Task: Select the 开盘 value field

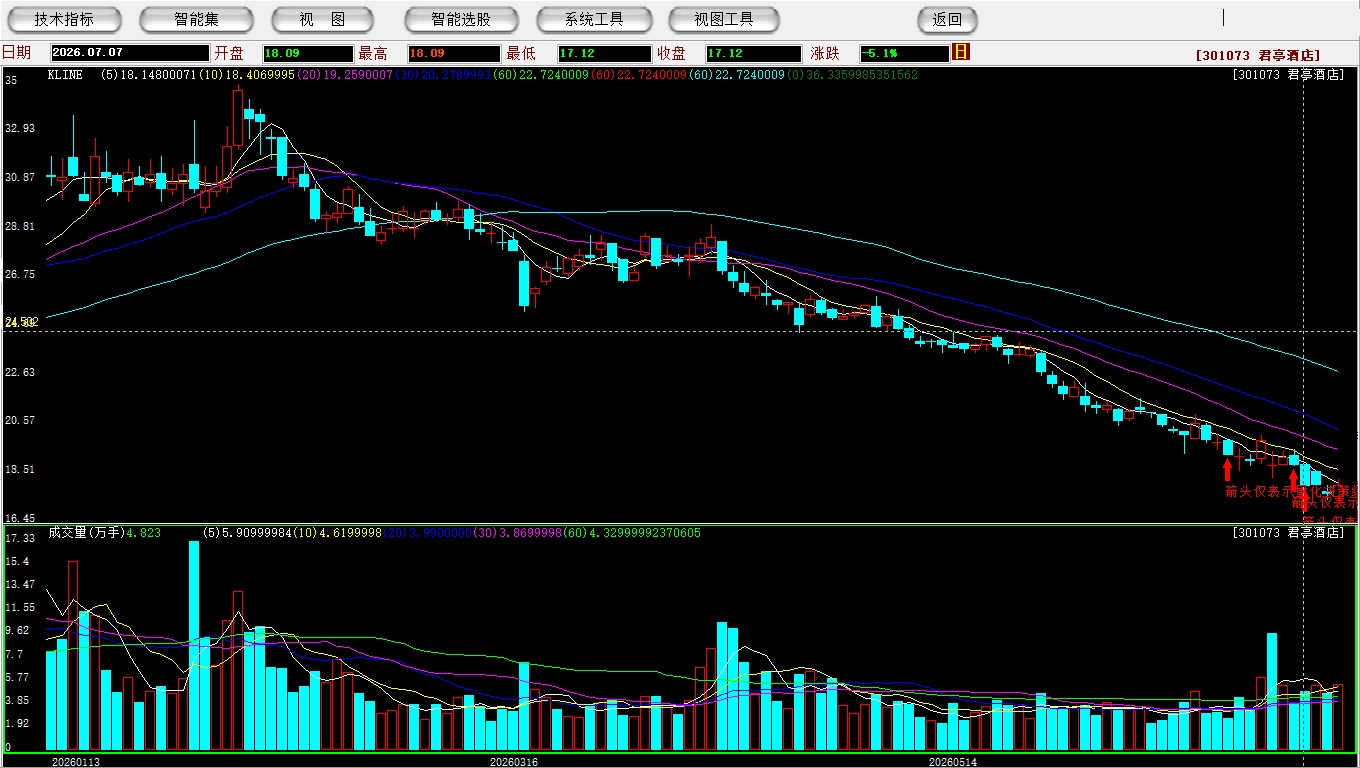Action: point(308,53)
